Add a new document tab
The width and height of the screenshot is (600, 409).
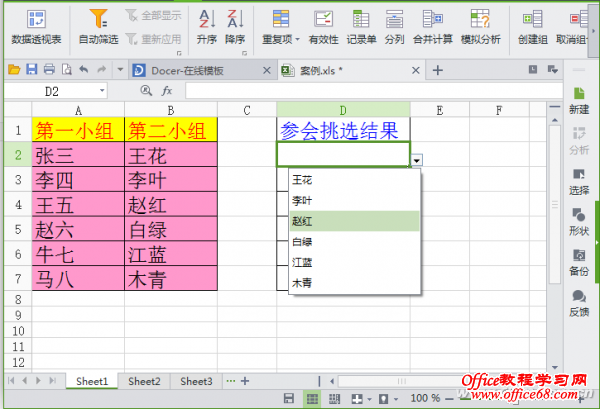tap(438, 70)
